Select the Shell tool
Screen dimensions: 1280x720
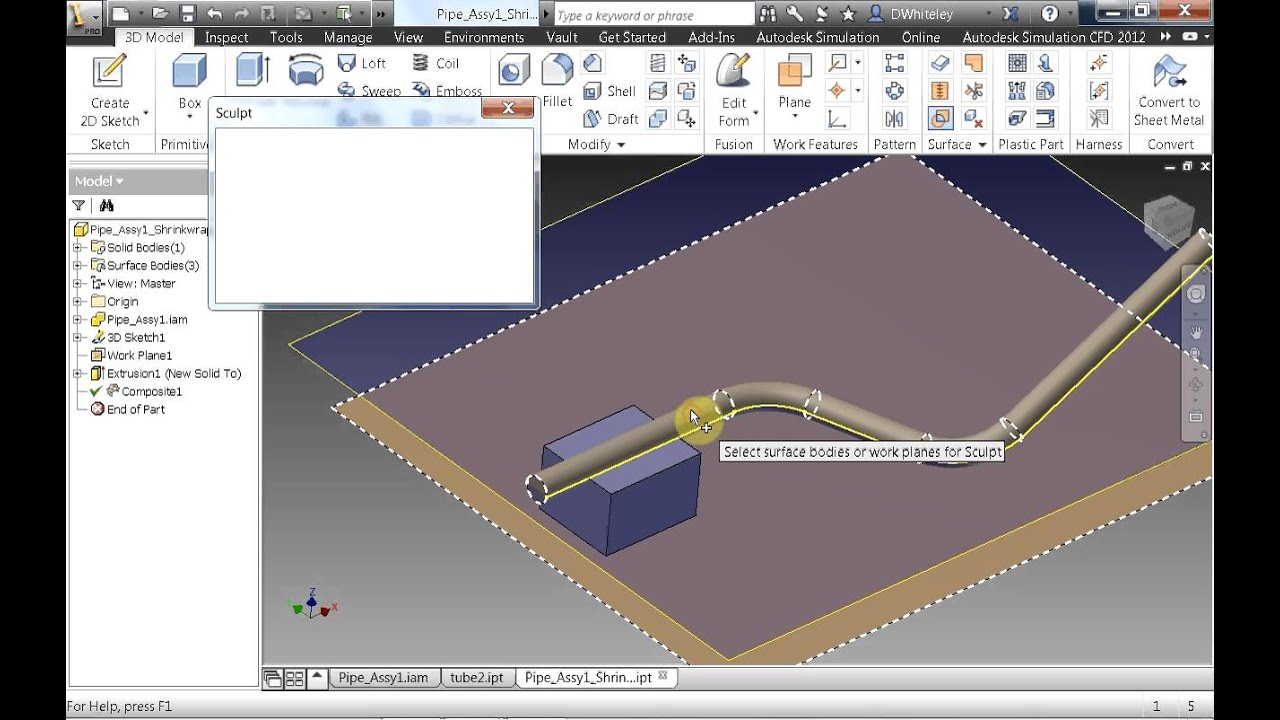[608, 91]
